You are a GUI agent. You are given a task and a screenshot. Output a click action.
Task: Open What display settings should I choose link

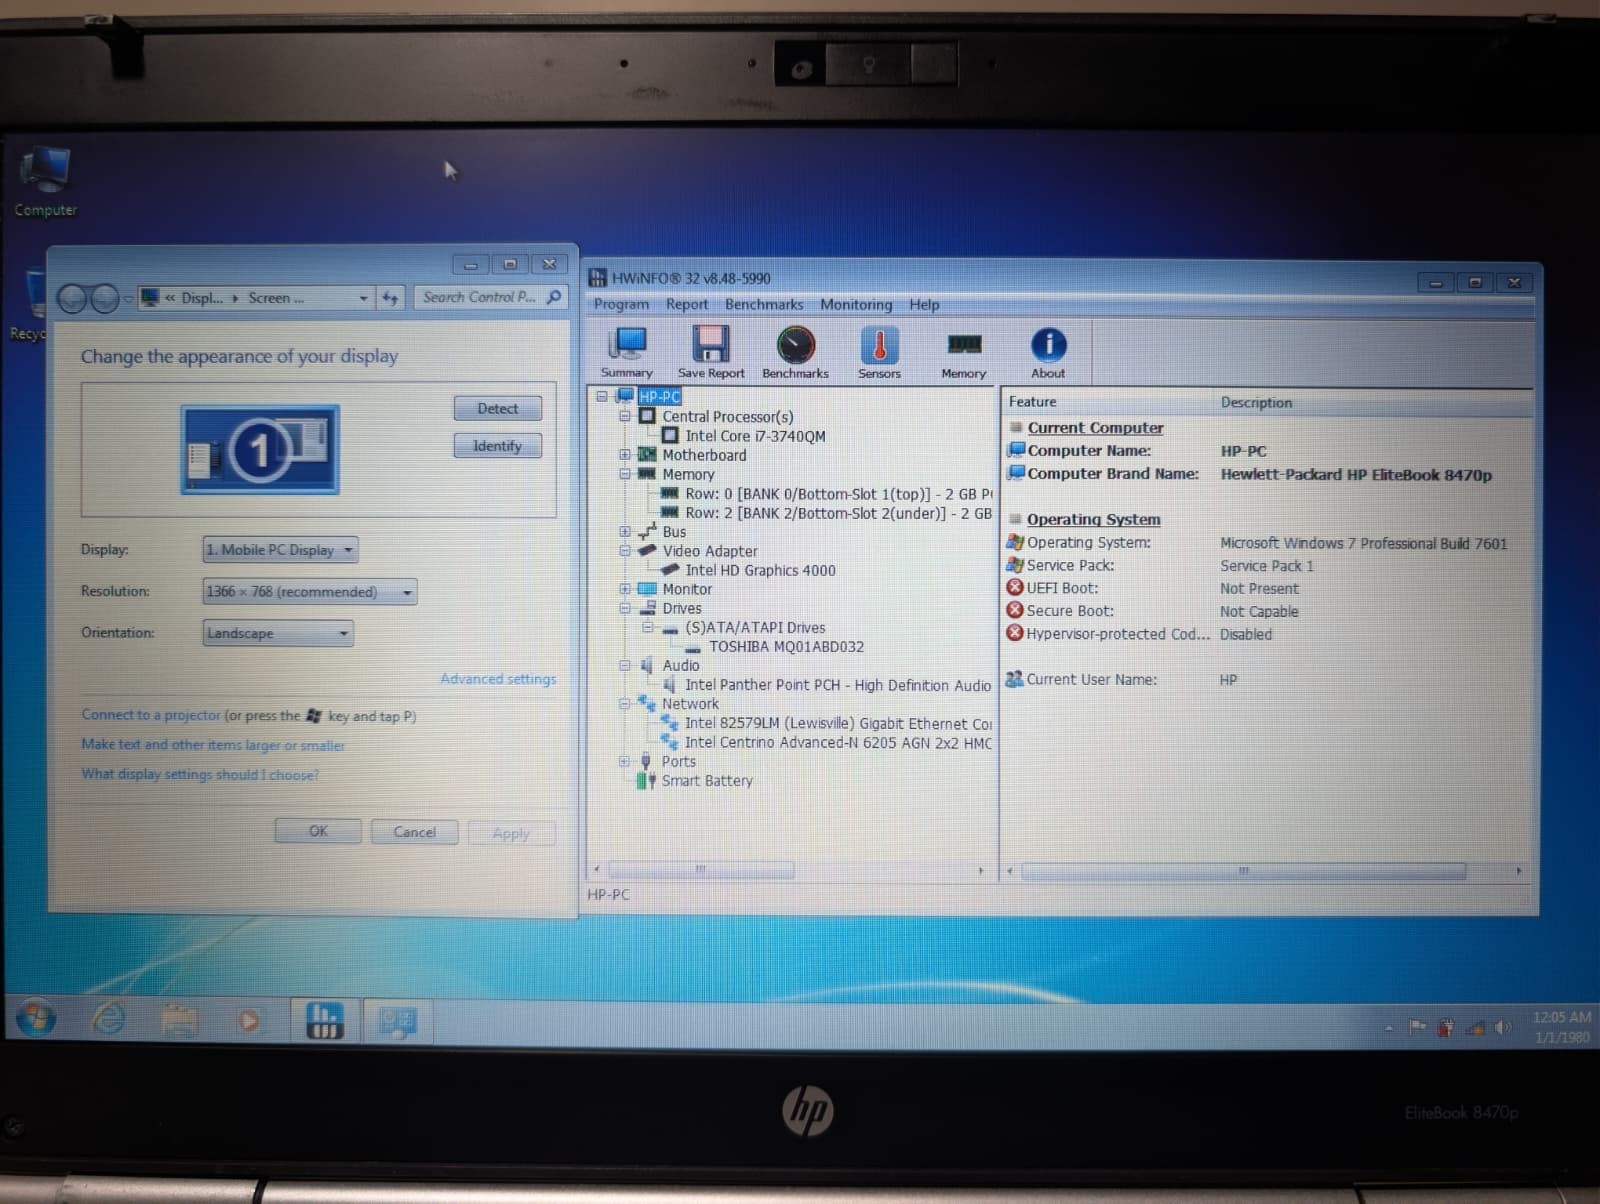(200, 775)
